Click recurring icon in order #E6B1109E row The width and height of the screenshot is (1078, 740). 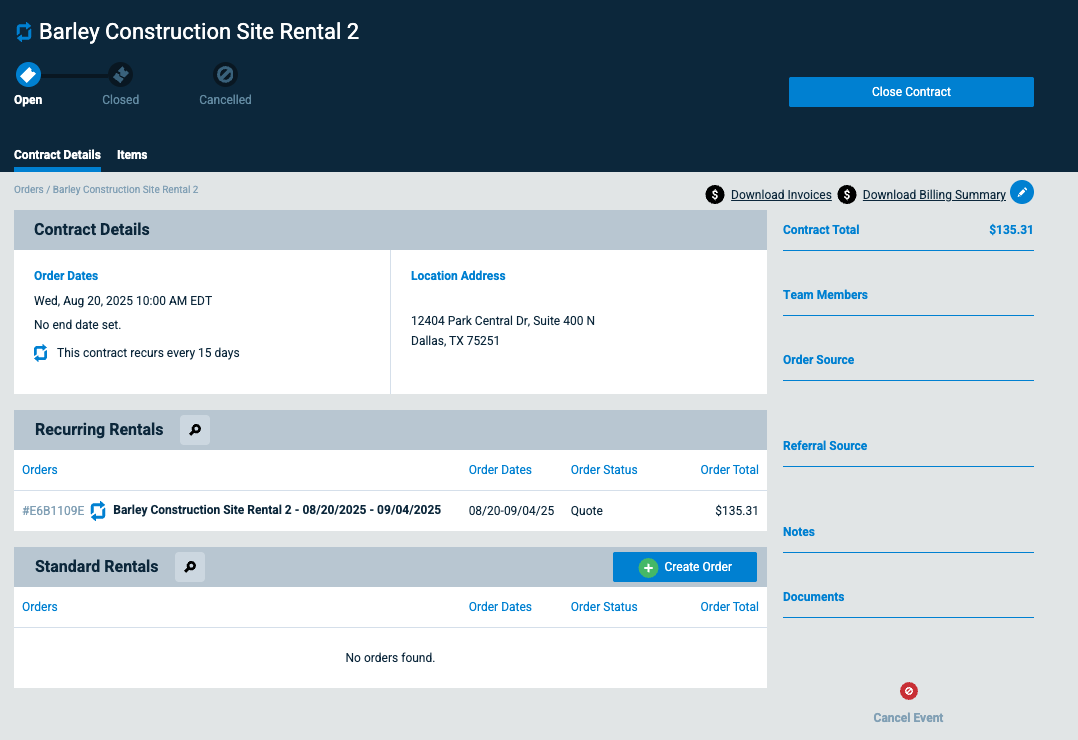[x=98, y=510]
